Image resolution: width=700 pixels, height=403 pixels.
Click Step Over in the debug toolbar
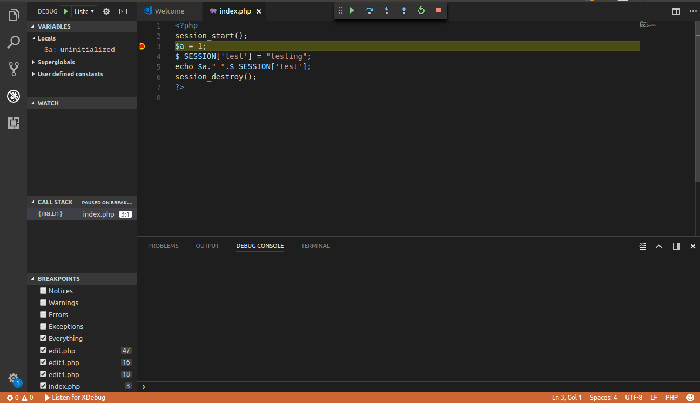click(369, 10)
